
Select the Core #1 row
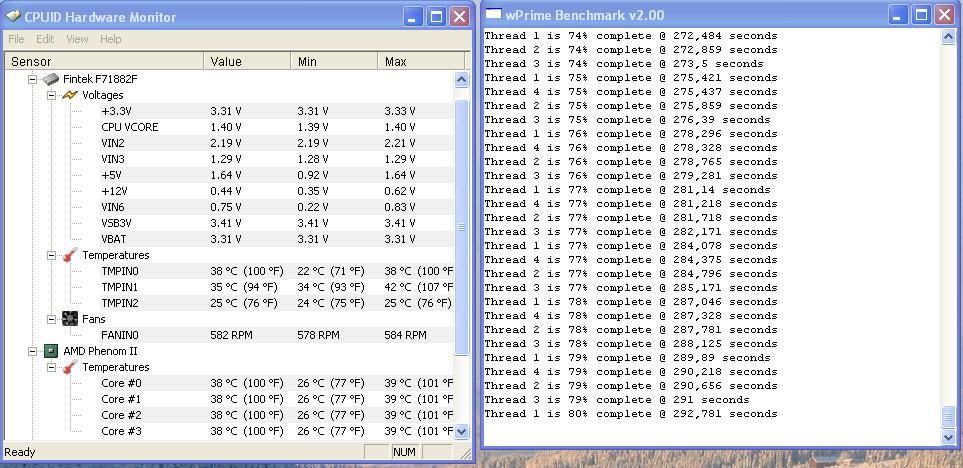pos(275,399)
